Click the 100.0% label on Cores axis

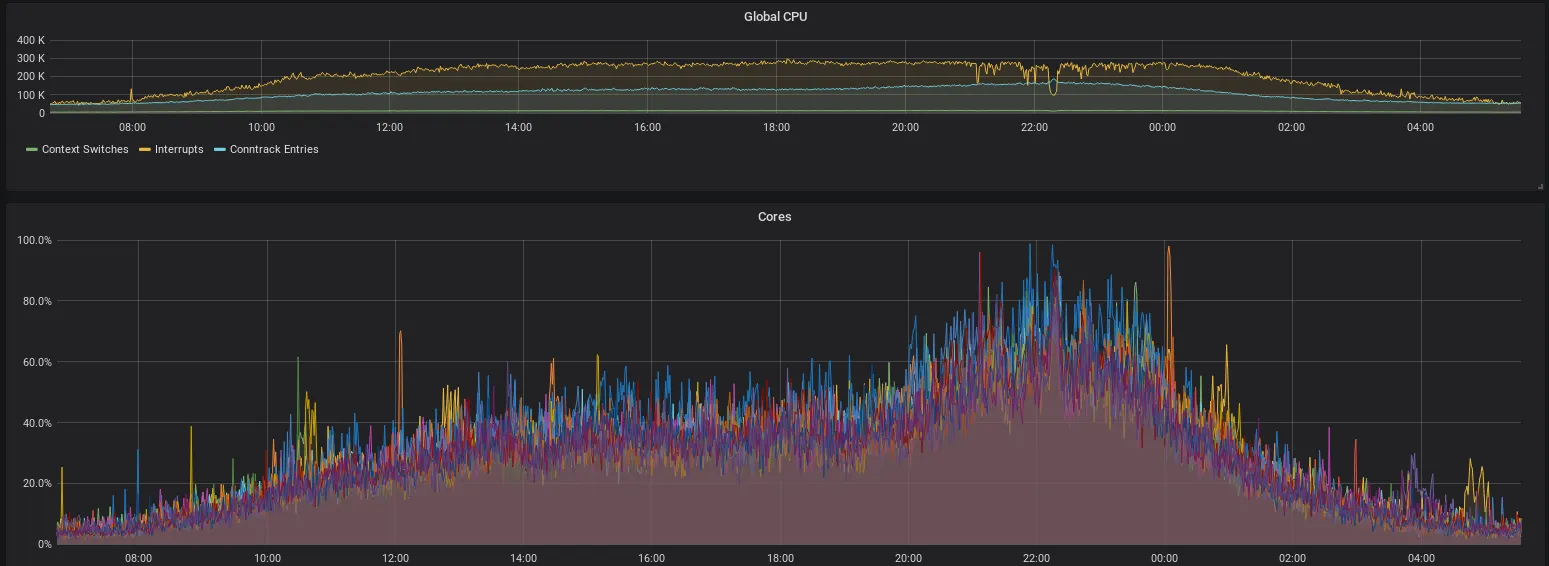tap(35, 240)
